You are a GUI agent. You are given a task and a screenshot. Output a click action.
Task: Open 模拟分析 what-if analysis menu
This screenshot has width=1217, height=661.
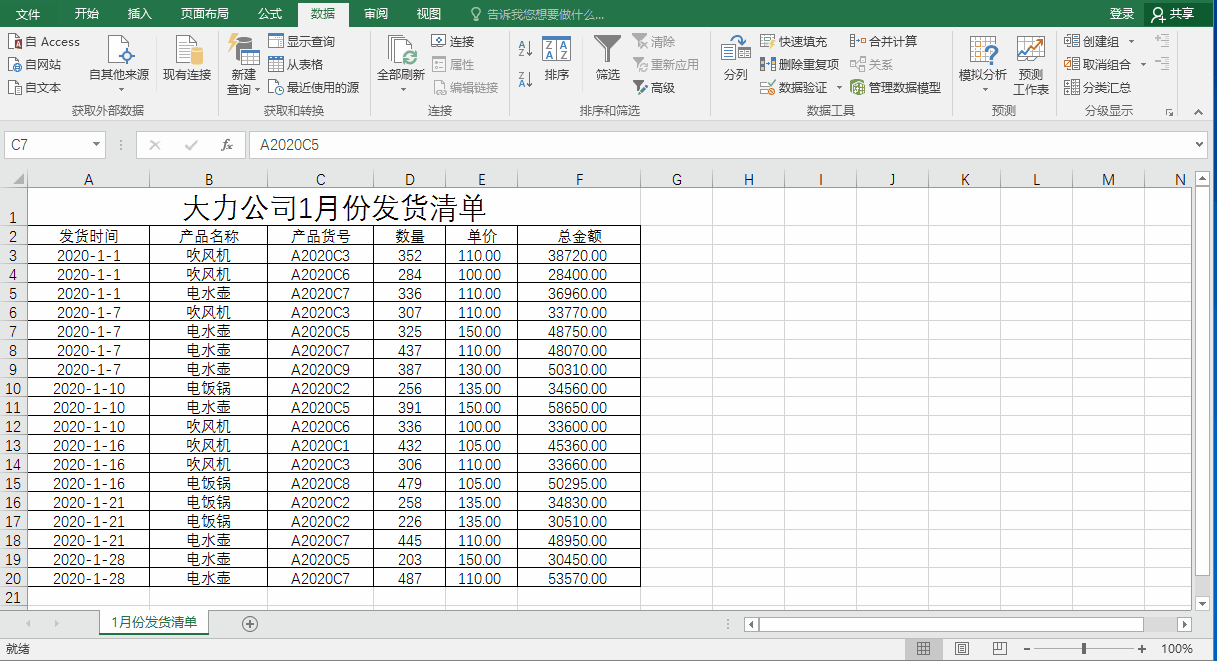tap(983, 65)
